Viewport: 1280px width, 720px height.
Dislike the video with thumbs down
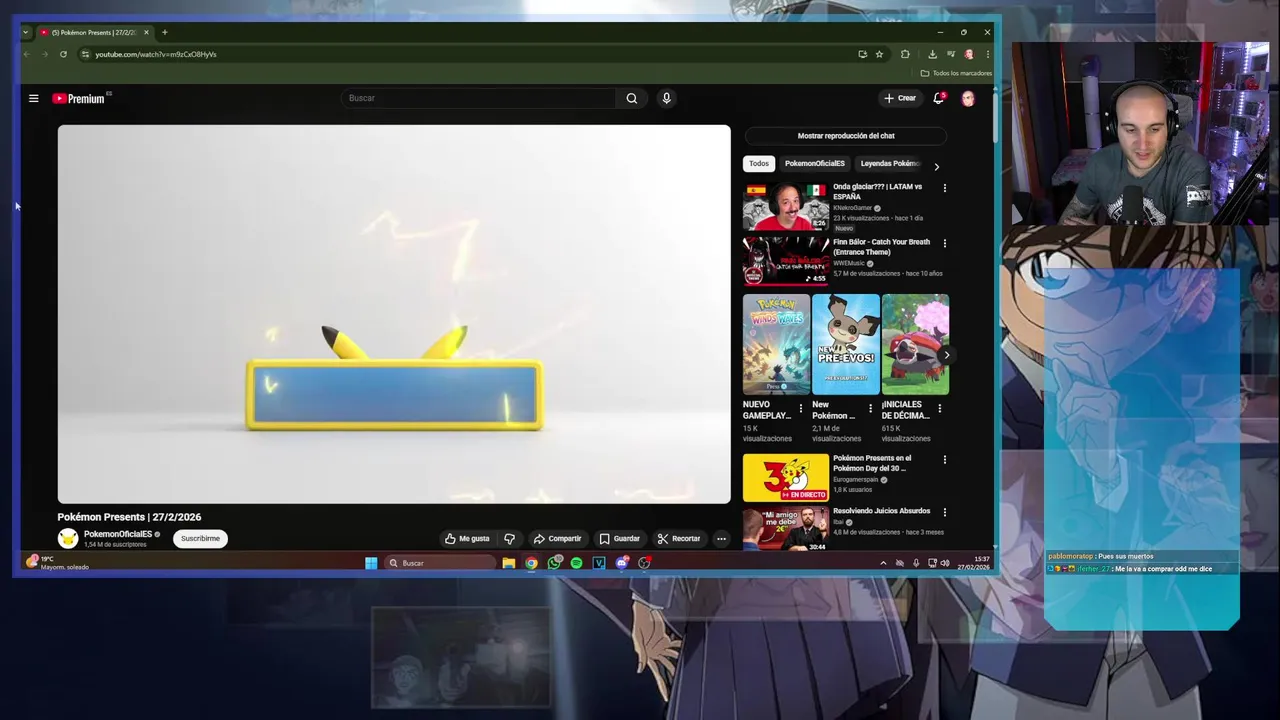point(510,539)
